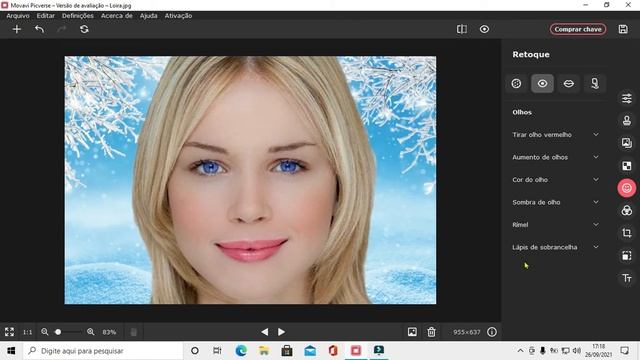This screenshot has height=360, width=640.
Task: Expand Rímel section
Action: (556, 224)
